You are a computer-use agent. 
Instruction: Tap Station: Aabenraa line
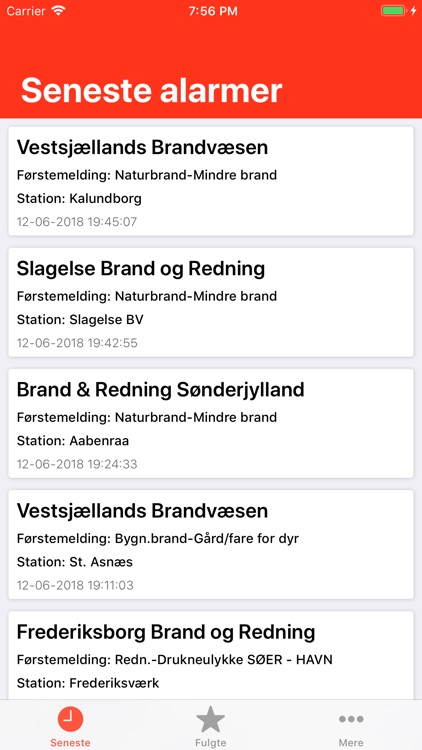tap(73, 441)
